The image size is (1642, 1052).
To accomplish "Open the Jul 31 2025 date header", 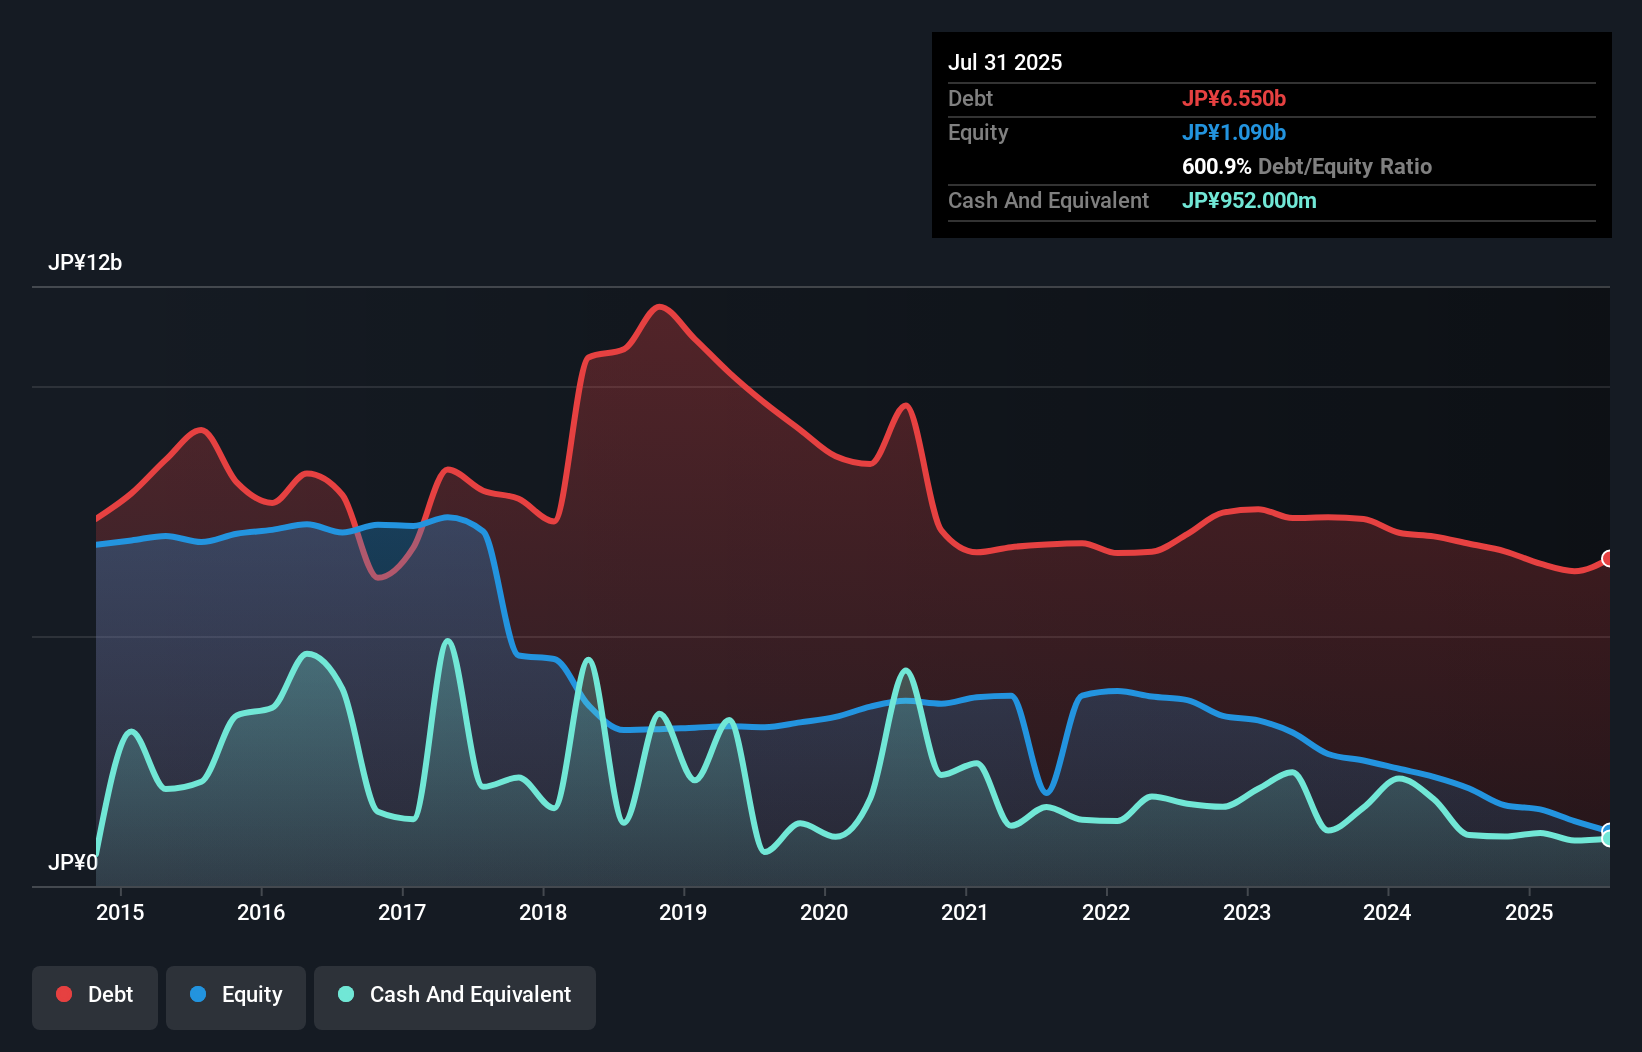I will pyautogui.click(x=1005, y=61).
